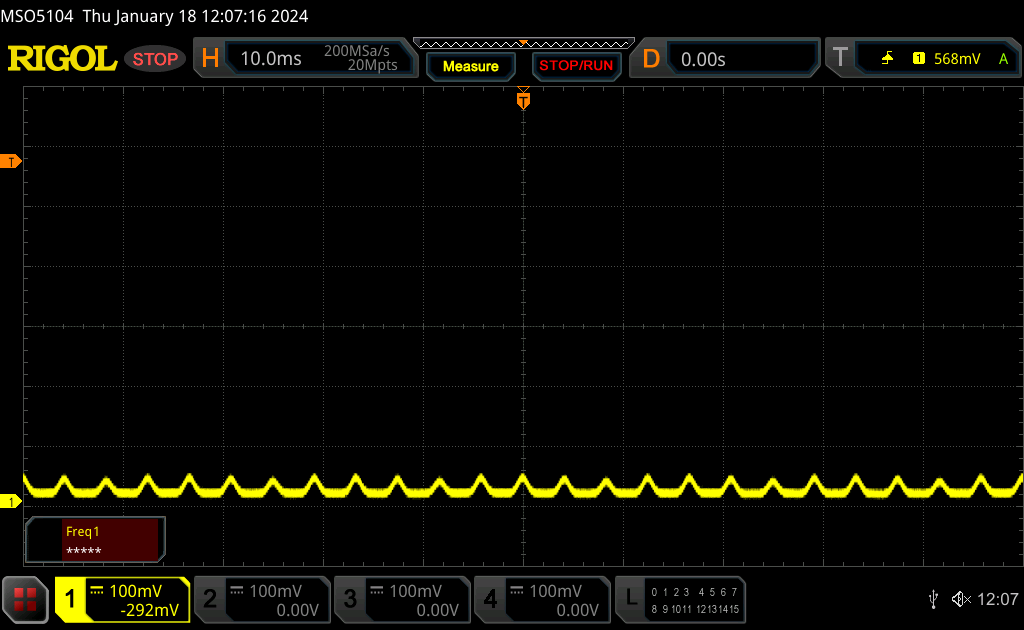Screen dimensions: 1024x630
Task: Select the rising edge trigger icon
Action: 887,59
